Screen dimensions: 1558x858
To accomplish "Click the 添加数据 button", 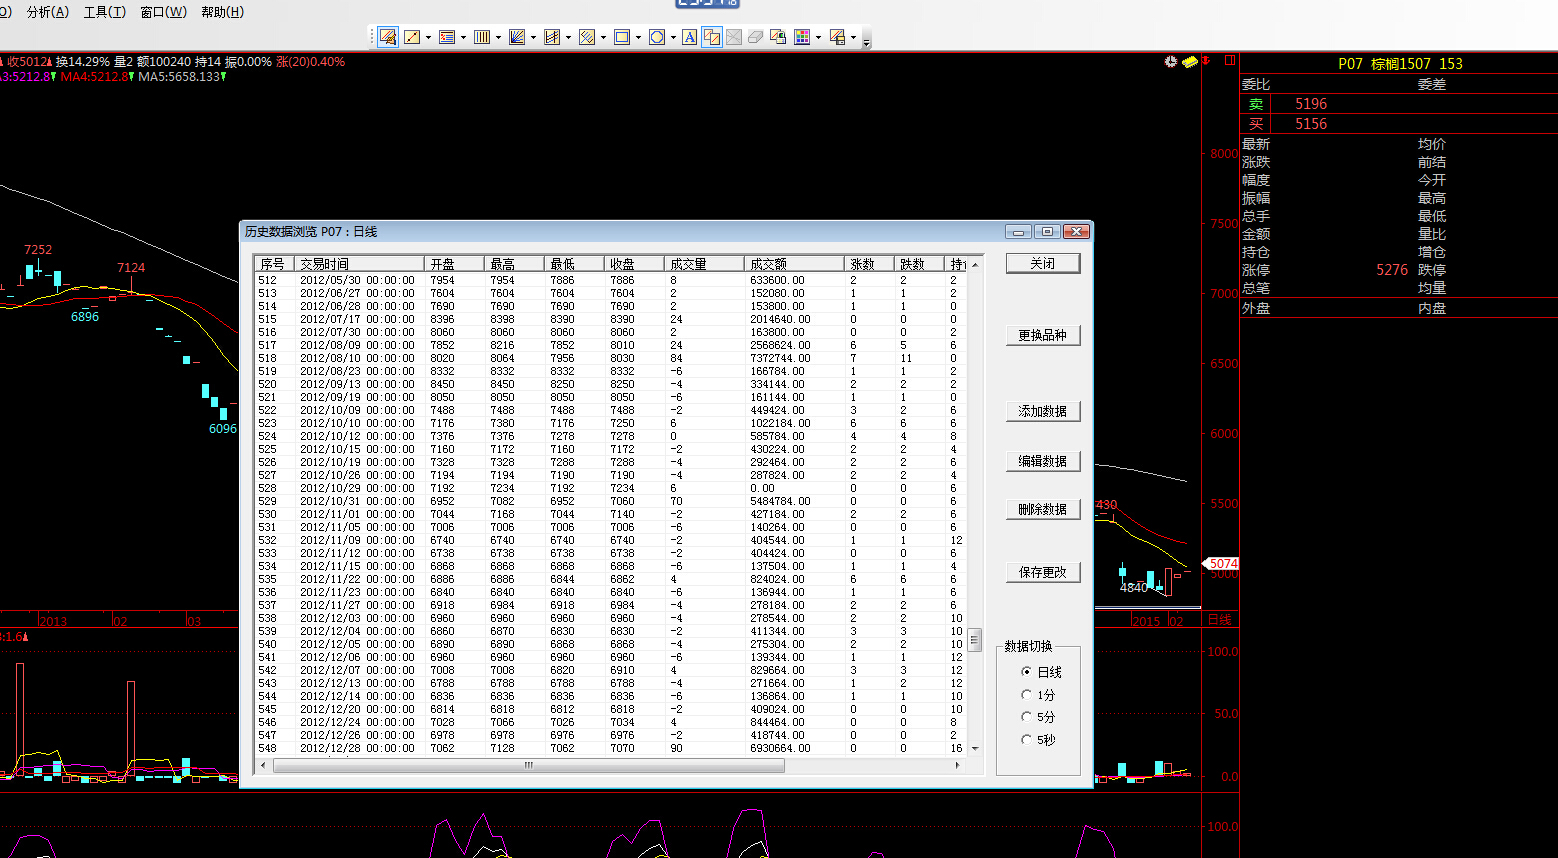I will click(1042, 411).
